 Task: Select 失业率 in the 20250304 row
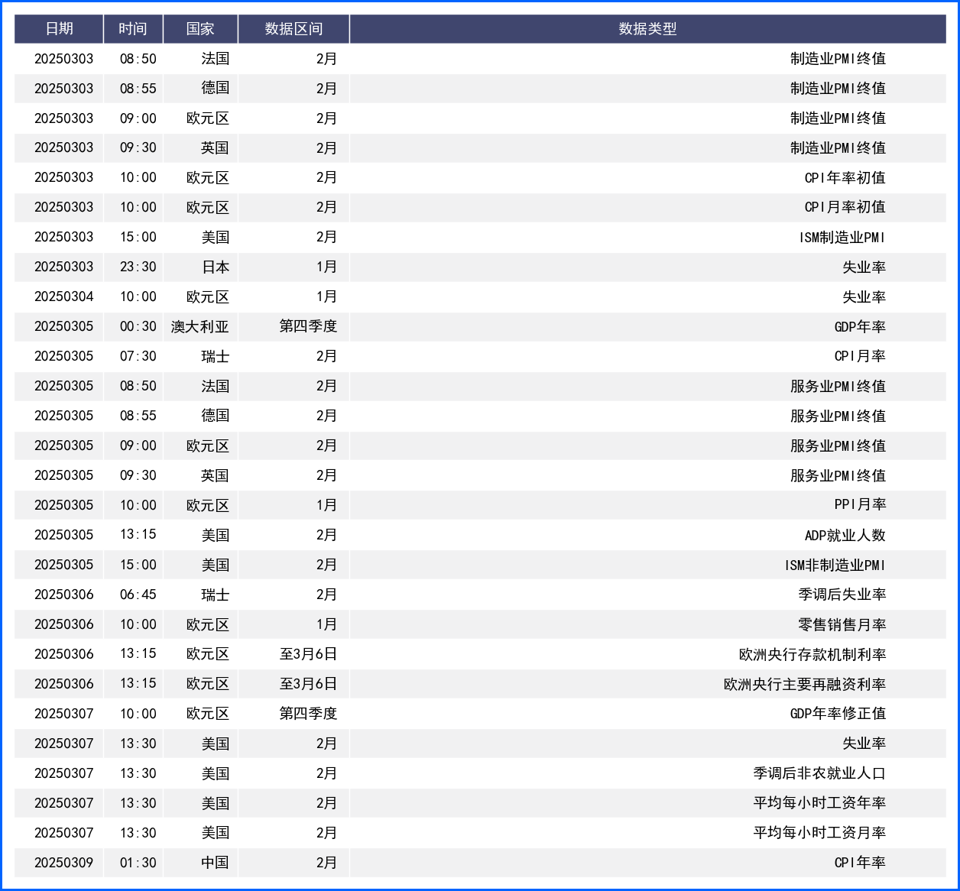point(864,296)
